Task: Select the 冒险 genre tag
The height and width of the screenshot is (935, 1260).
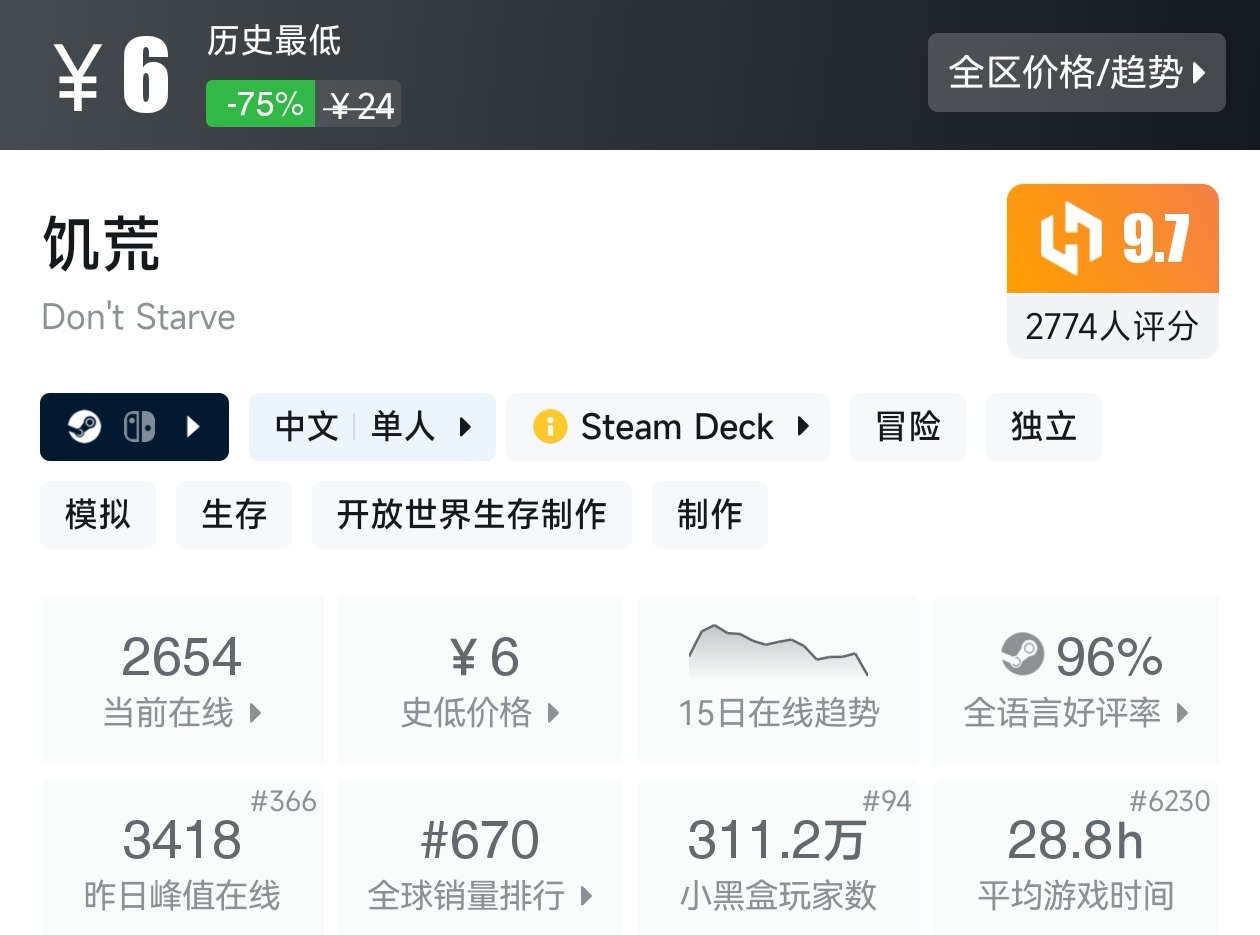Action: coord(908,427)
